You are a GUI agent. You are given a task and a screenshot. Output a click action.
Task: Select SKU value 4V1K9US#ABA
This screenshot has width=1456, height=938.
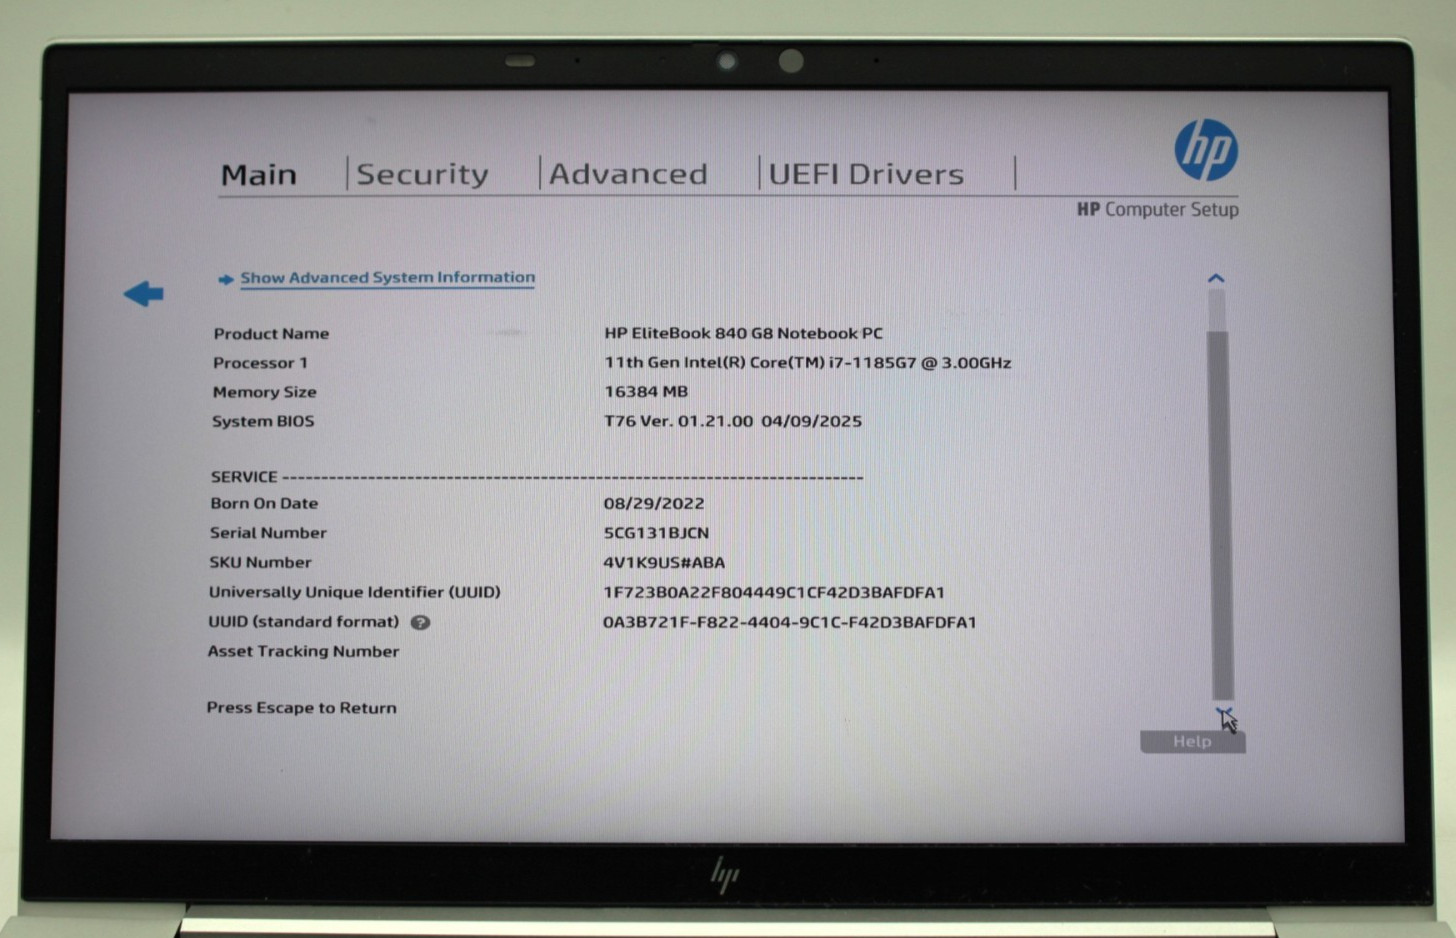point(664,562)
